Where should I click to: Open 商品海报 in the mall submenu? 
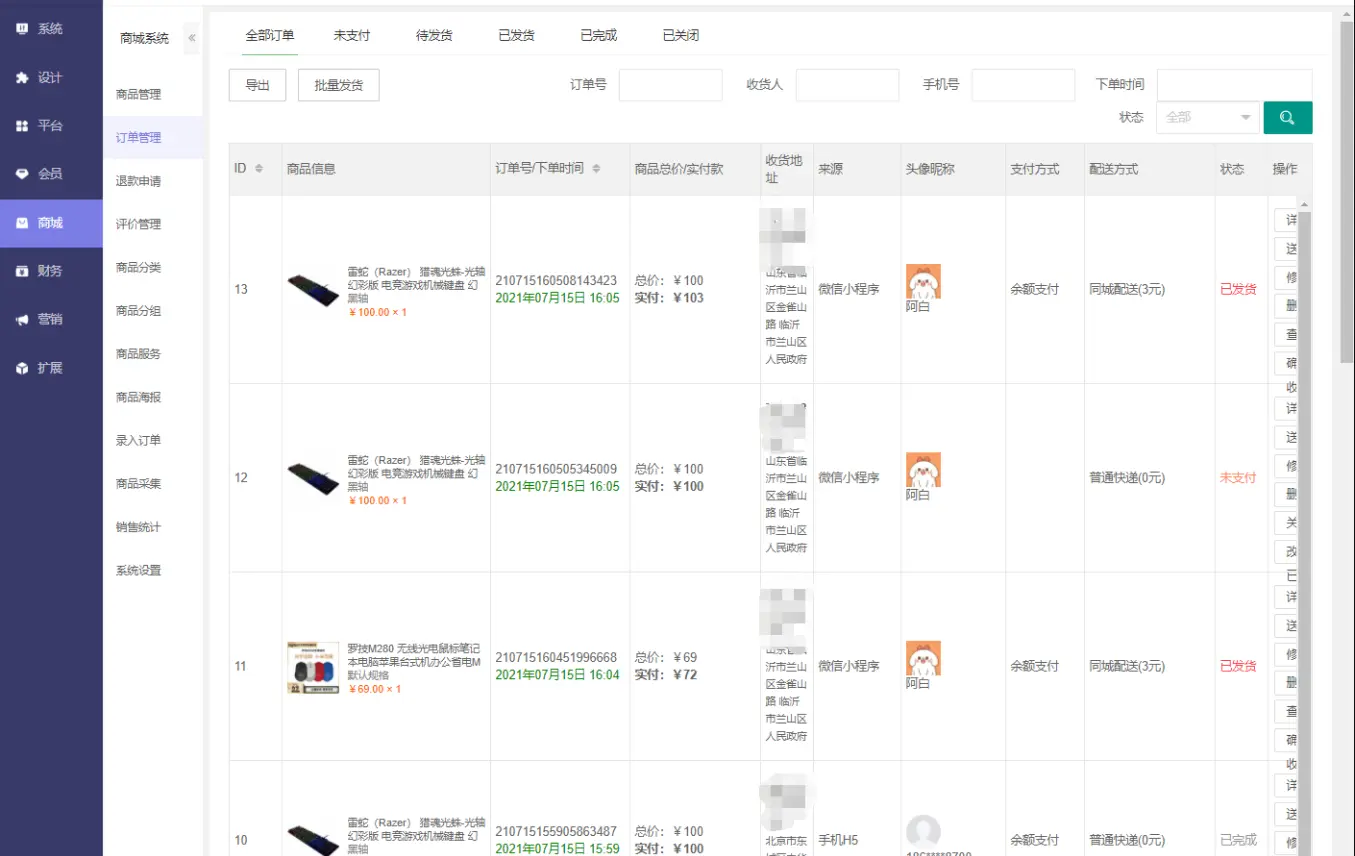coord(138,397)
